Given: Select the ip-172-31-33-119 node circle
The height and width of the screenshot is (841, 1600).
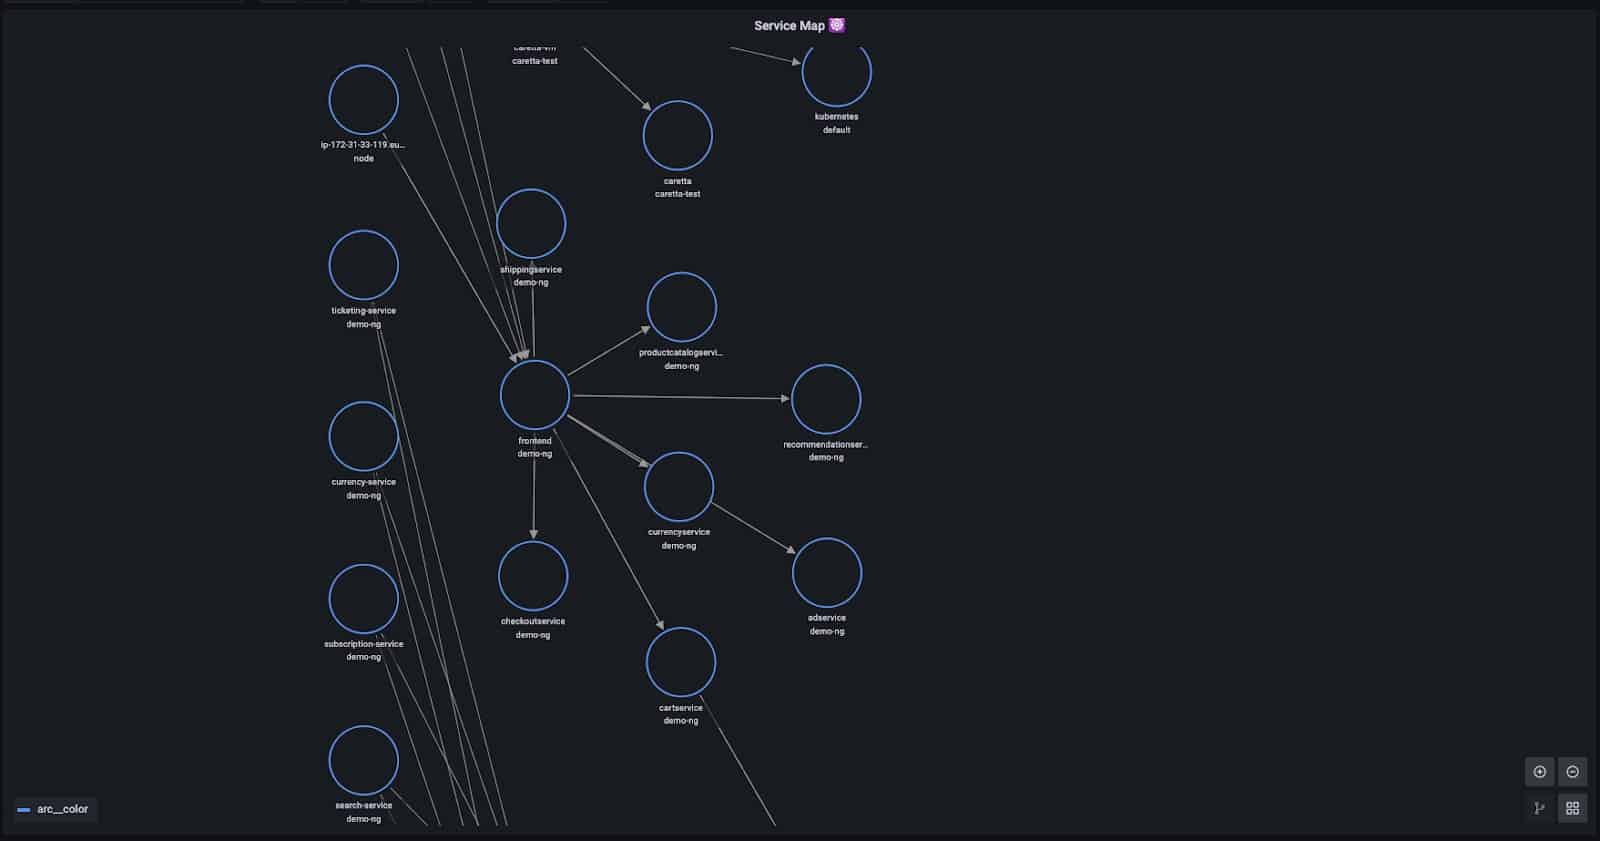Looking at the screenshot, I should click(364, 100).
